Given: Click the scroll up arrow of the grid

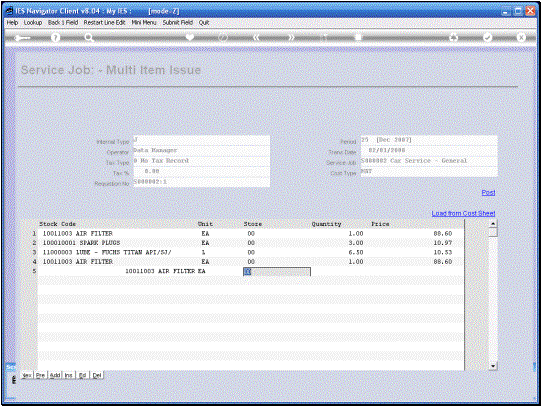Looking at the screenshot, I should [493, 224].
